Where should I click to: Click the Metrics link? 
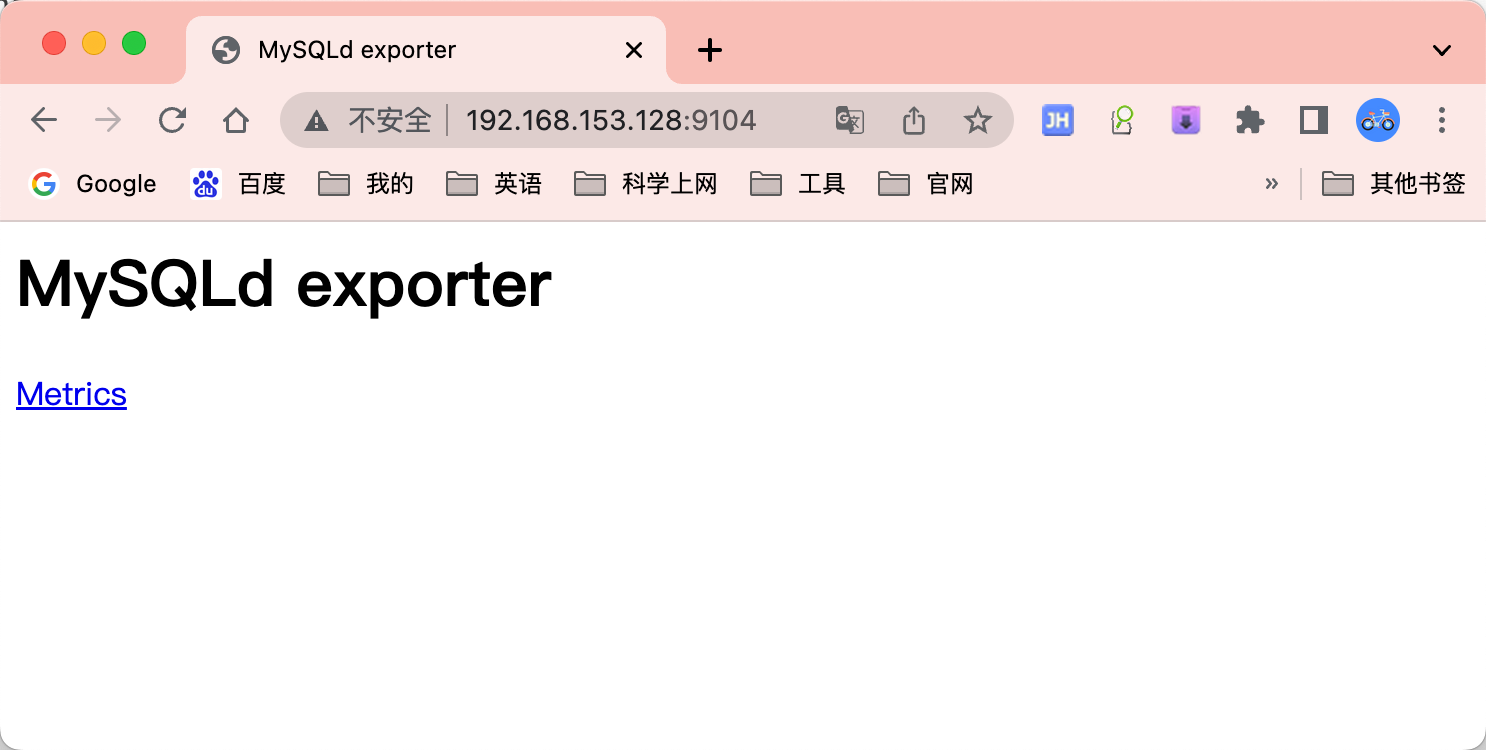pyautogui.click(x=72, y=394)
